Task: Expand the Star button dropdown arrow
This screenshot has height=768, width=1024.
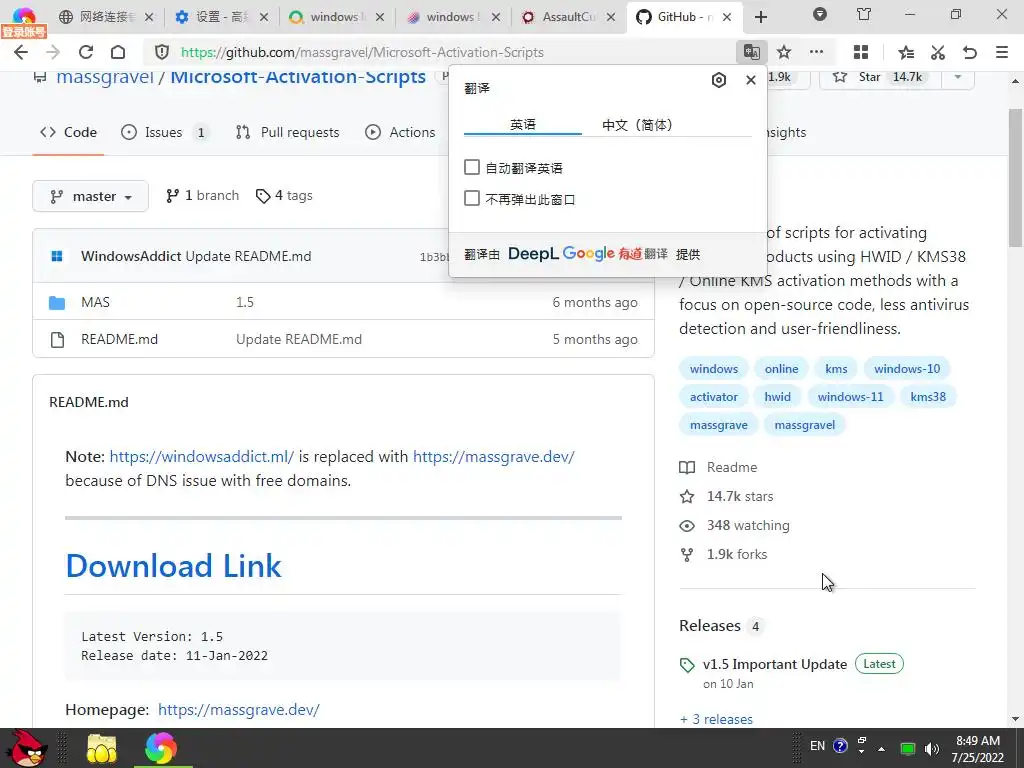Action: click(x=957, y=77)
